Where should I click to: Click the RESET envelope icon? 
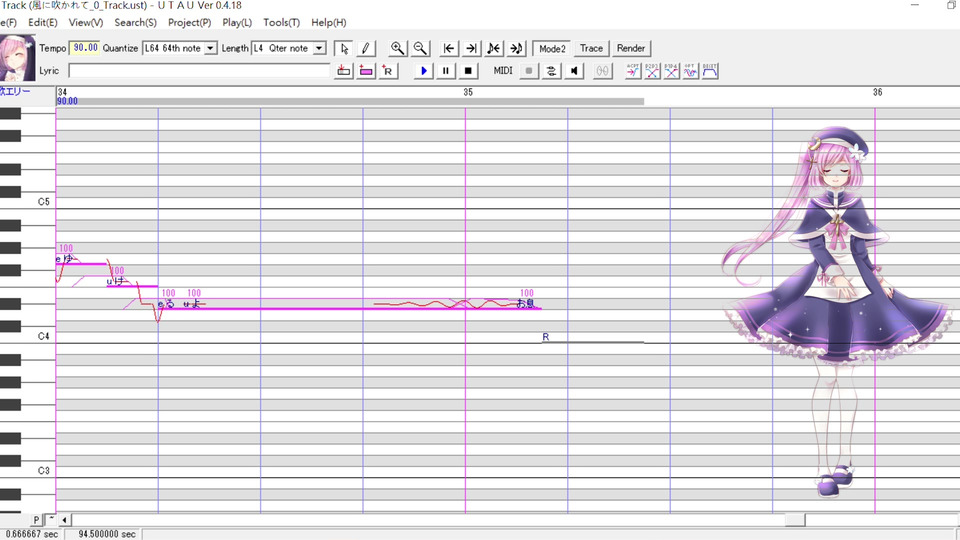(x=710, y=71)
